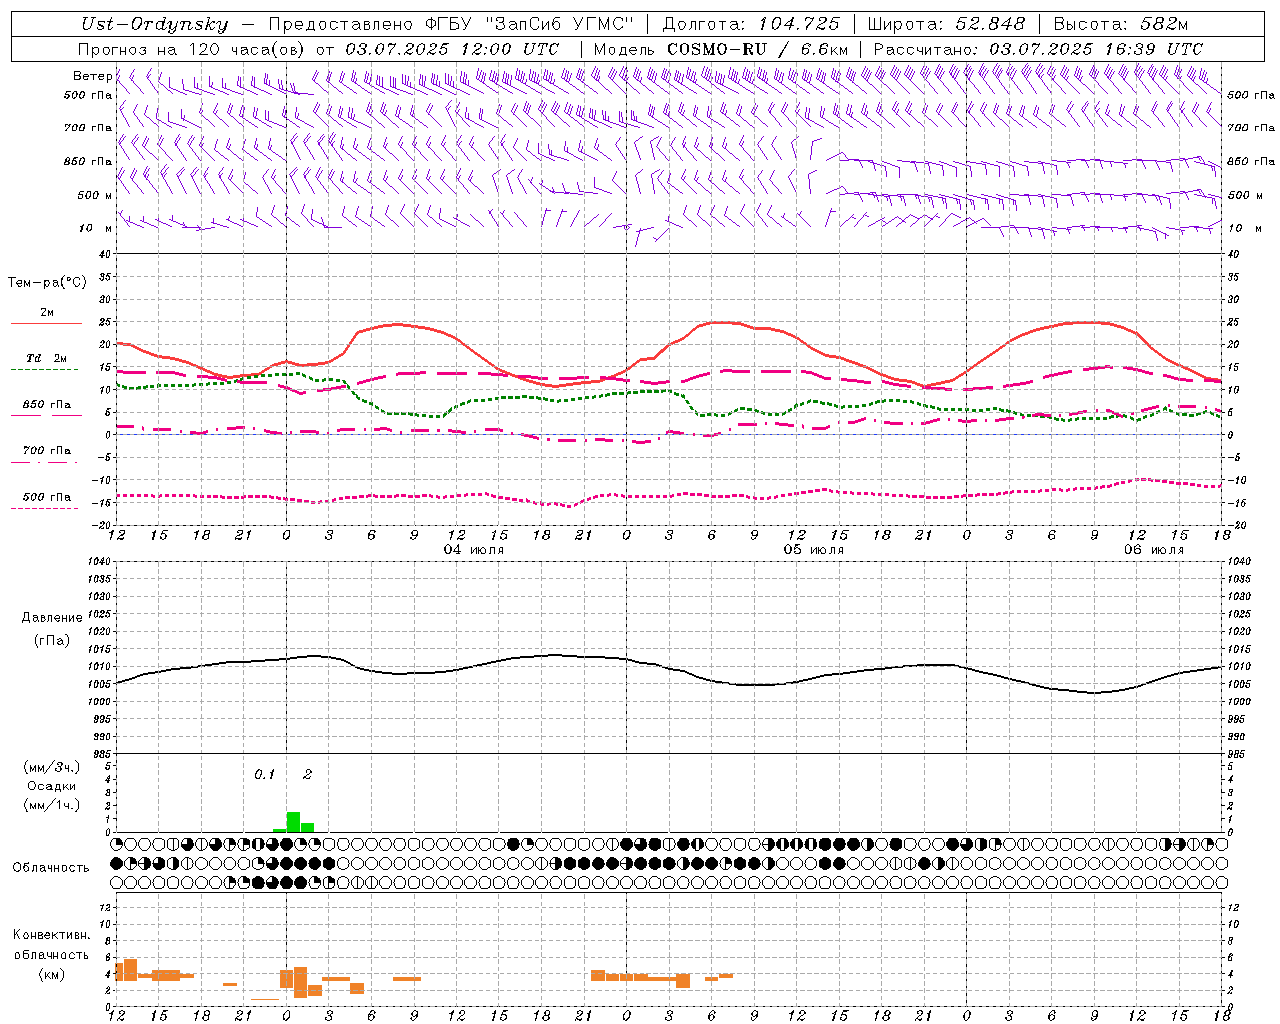Click the Ust-Ordynsky station title

pyautogui.click(x=154, y=25)
